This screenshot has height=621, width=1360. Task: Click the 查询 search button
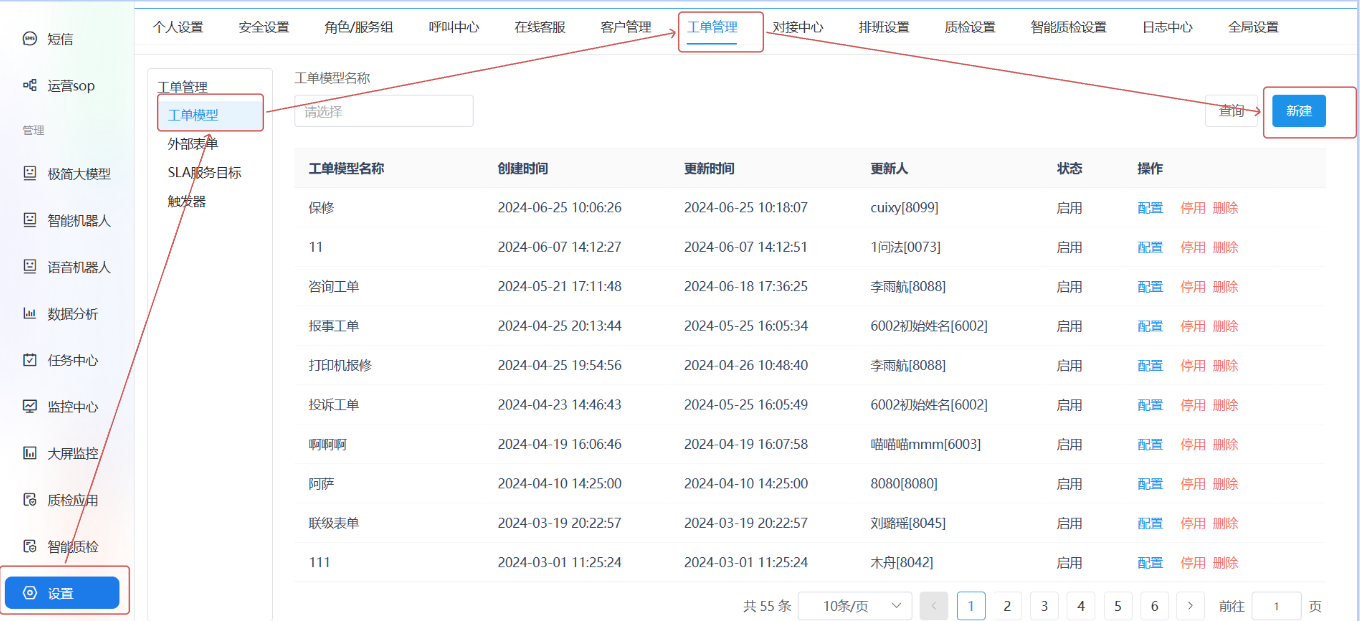coord(1232,111)
